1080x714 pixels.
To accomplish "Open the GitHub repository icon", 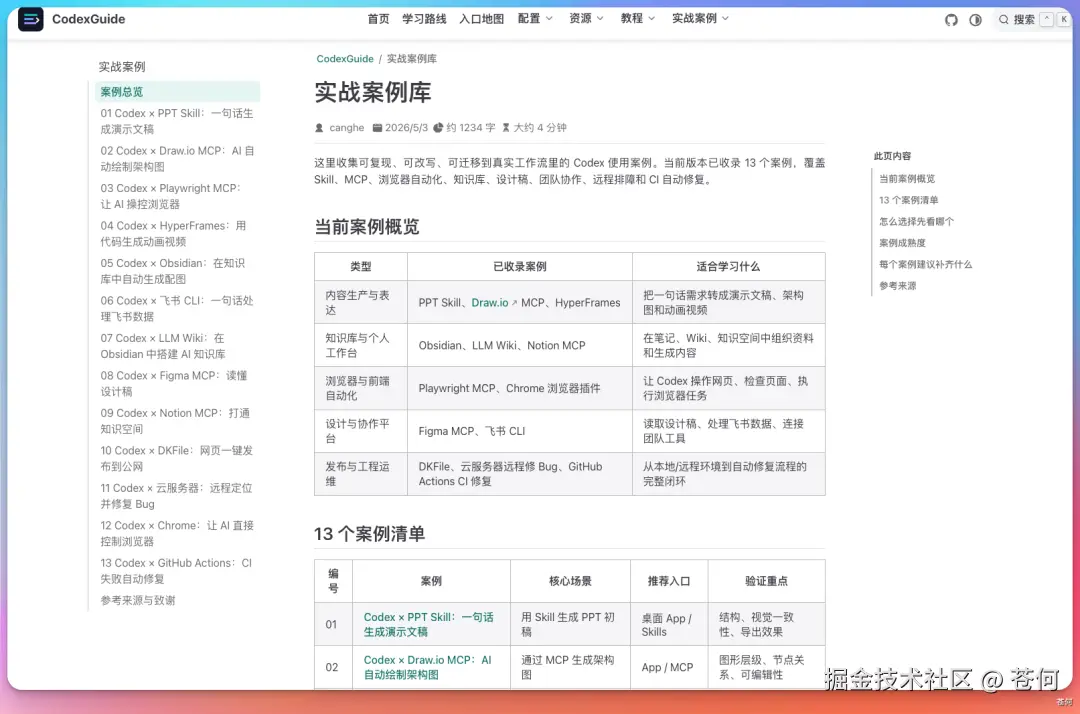I will tap(951, 20).
